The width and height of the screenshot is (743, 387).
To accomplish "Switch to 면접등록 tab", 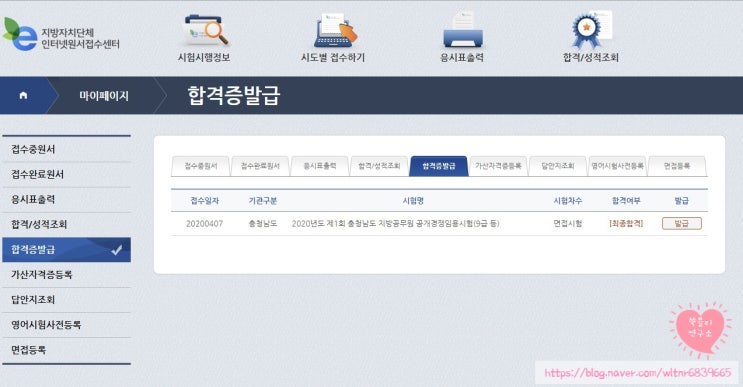I will coord(677,166).
